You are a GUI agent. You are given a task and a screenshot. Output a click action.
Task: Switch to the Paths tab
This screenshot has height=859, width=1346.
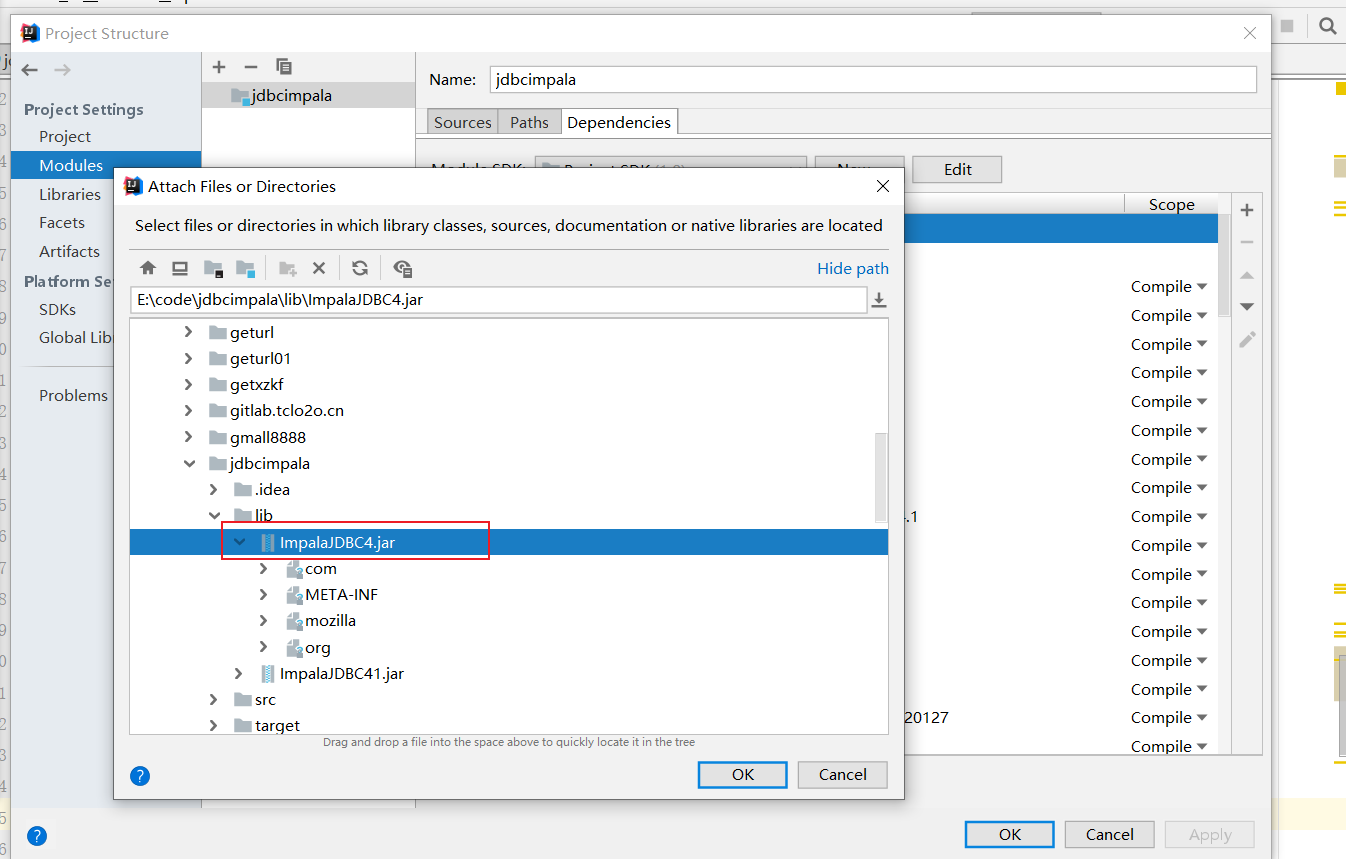529,122
